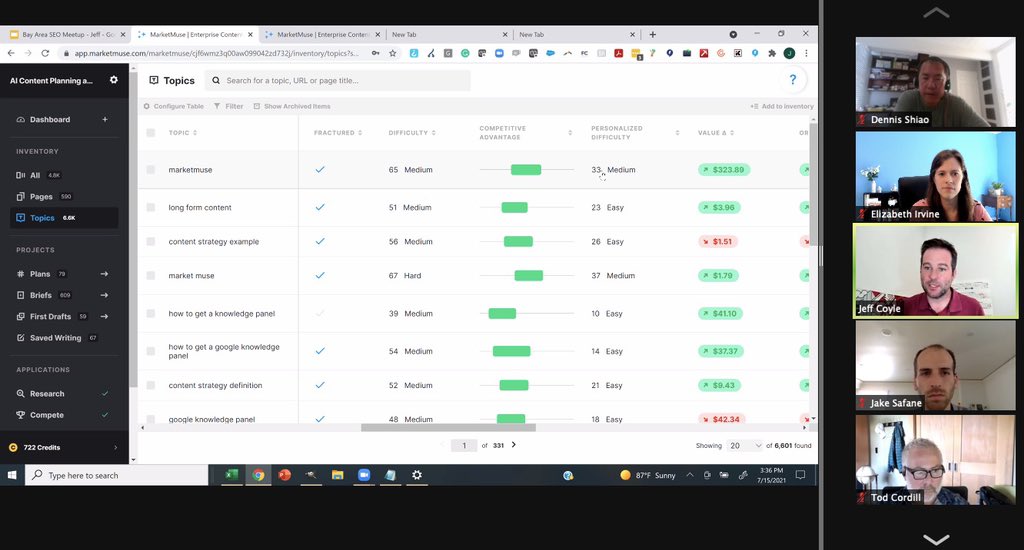Image resolution: width=1024 pixels, height=550 pixels.
Task: Open the Showing 20 rows dropdown
Action: (x=745, y=445)
